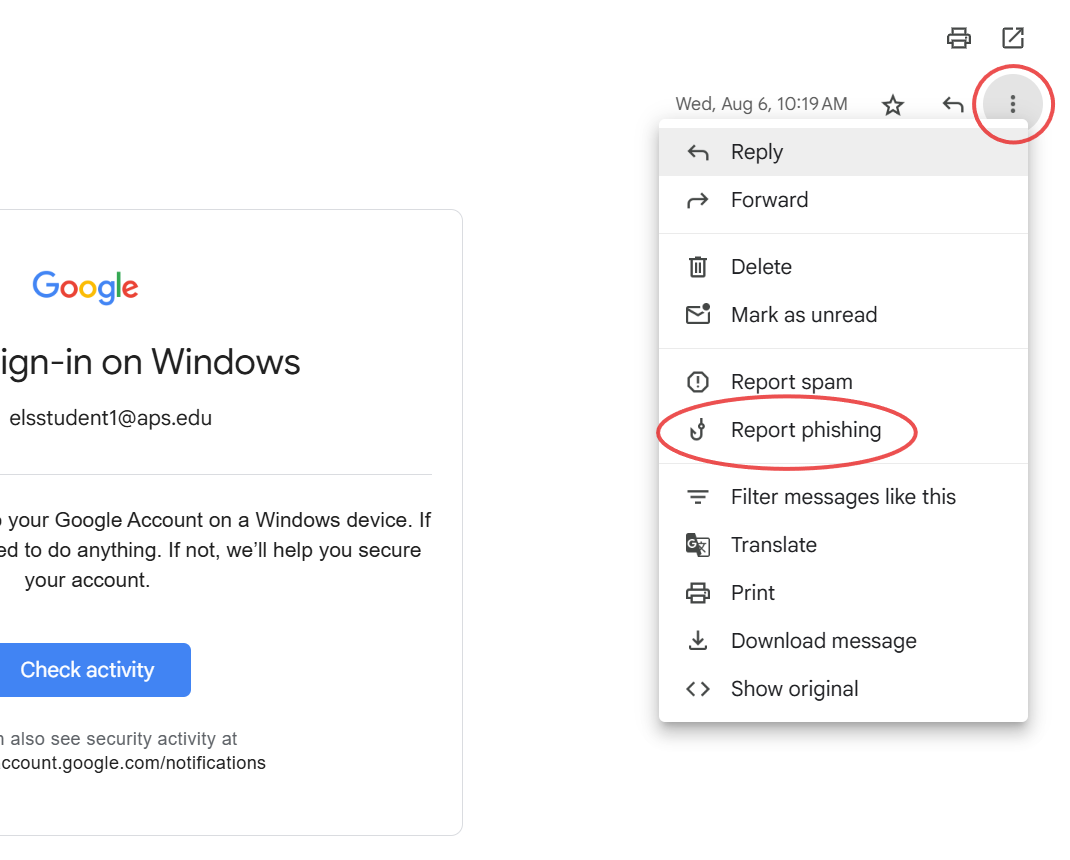Select Show original menu entry
The image size is (1070, 860).
(794, 689)
